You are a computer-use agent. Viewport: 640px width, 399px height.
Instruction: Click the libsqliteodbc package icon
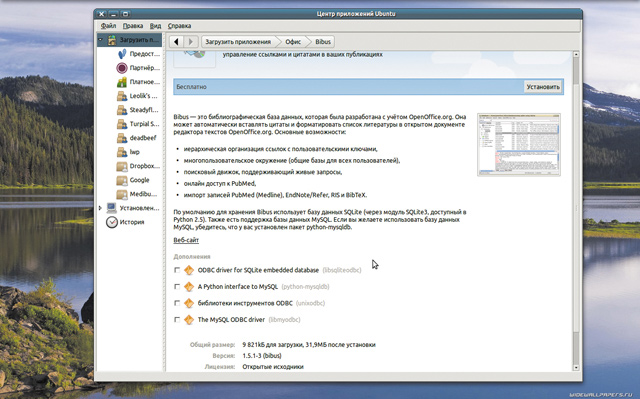[x=189, y=270]
